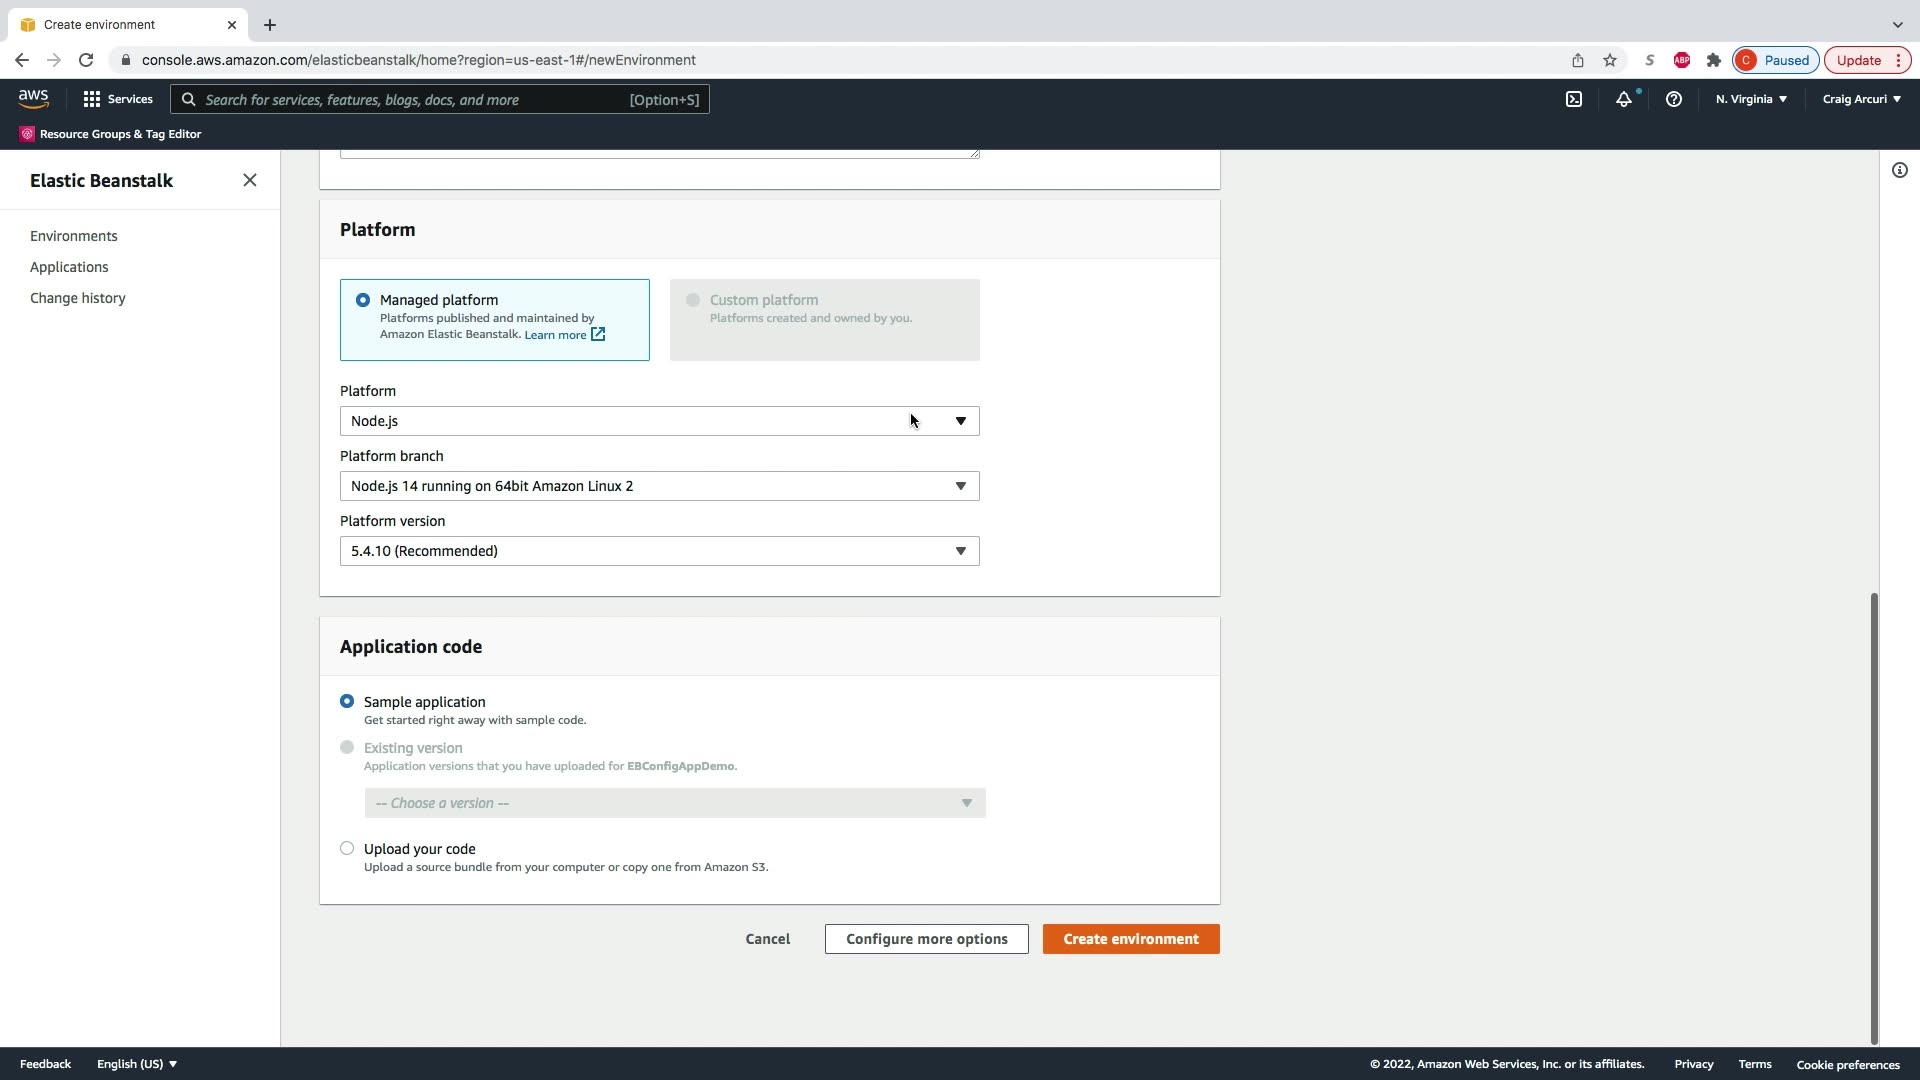Select the Upload your code option

pyautogui.click(x=347, y=848)
